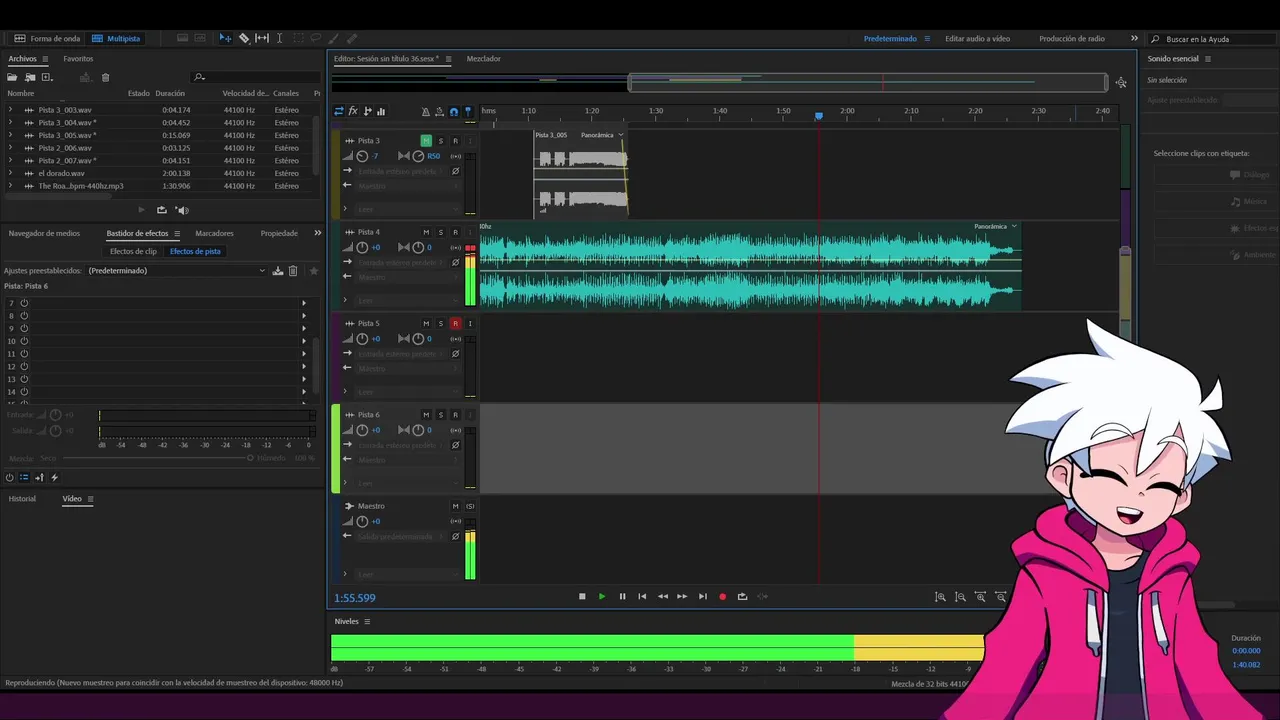The image size is (1280, 720).
Task: Switch to Multipista view
Action: tap(116, 38)
